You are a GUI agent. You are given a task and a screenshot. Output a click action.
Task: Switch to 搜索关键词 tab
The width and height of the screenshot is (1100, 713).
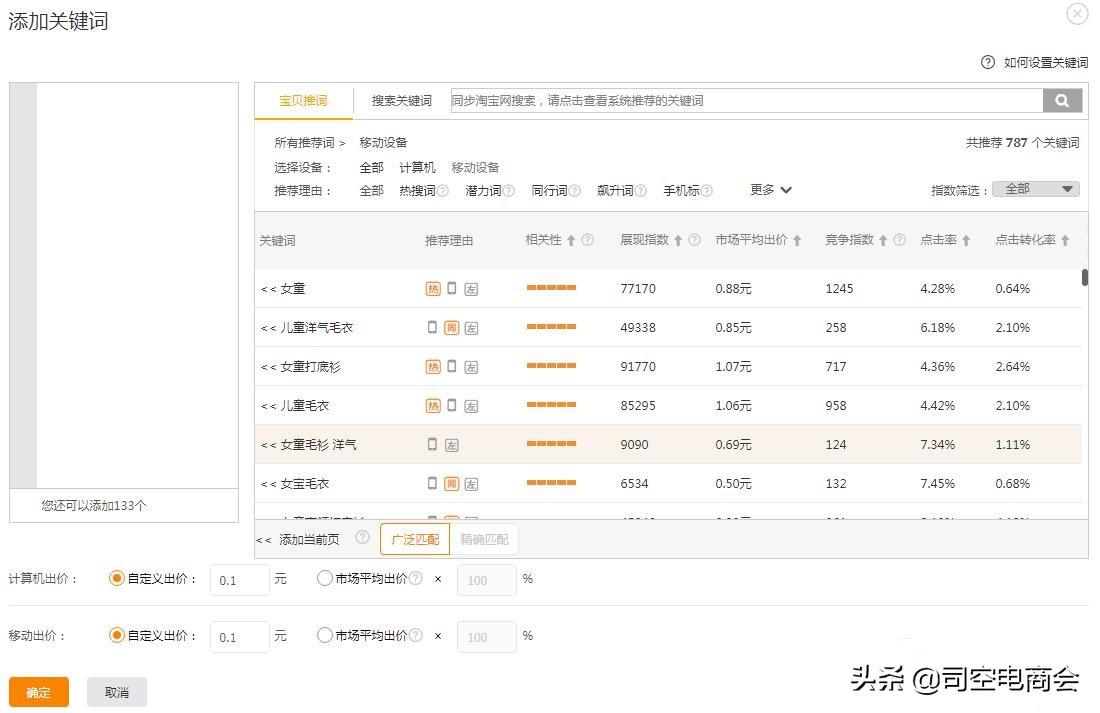pos(401,101)
